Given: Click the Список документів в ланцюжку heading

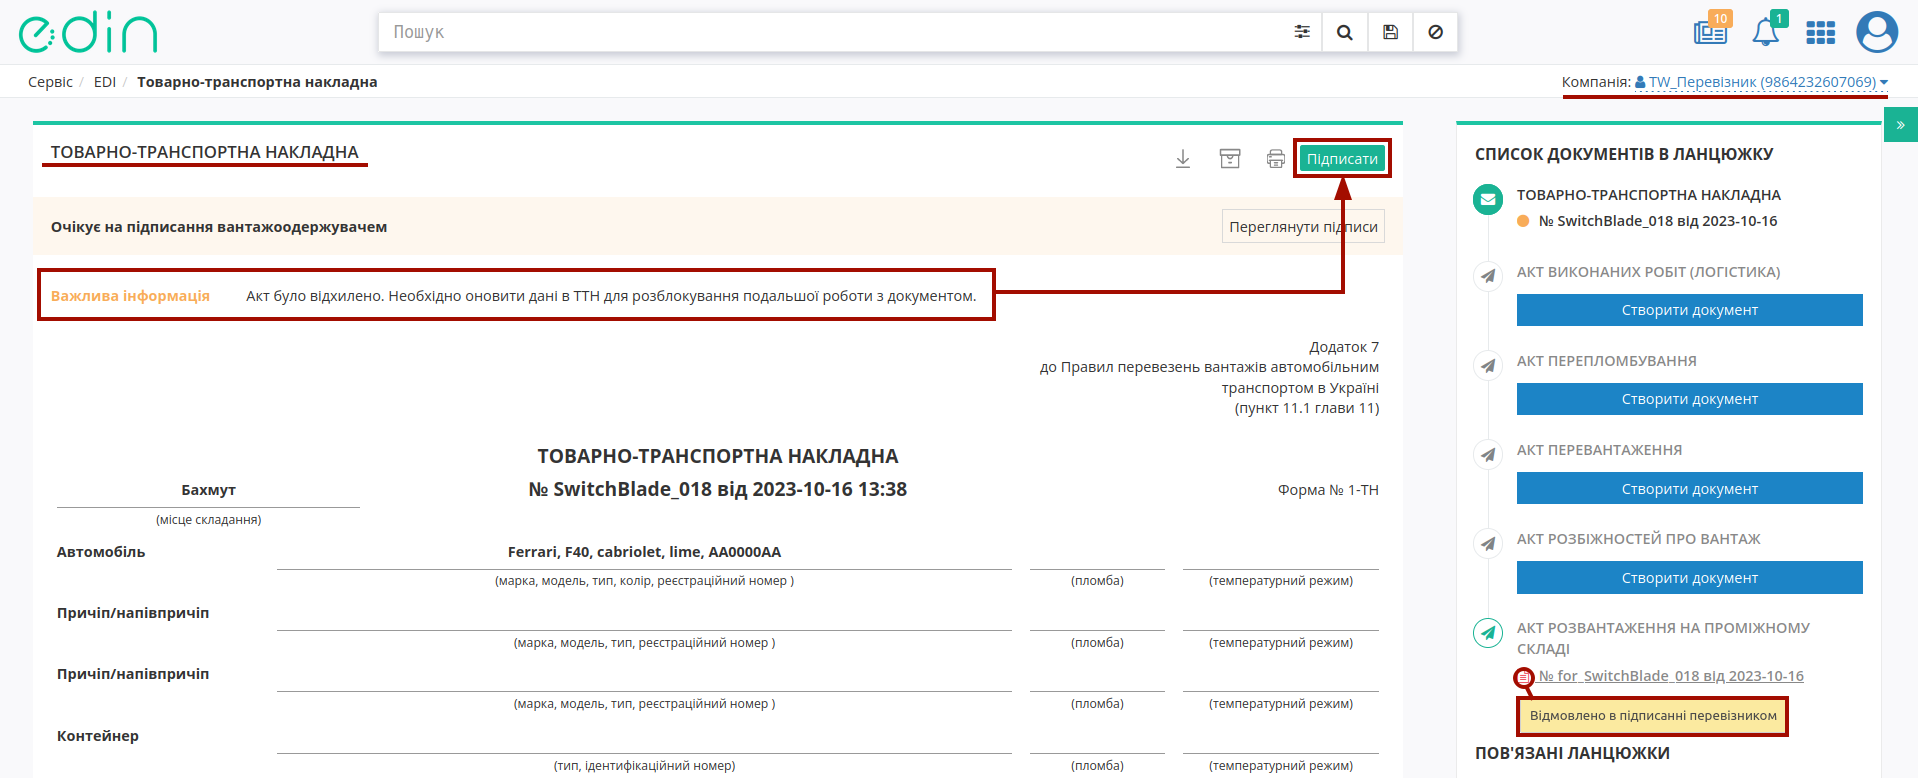Looking at the screenshot, I should tap(1624, 154).
